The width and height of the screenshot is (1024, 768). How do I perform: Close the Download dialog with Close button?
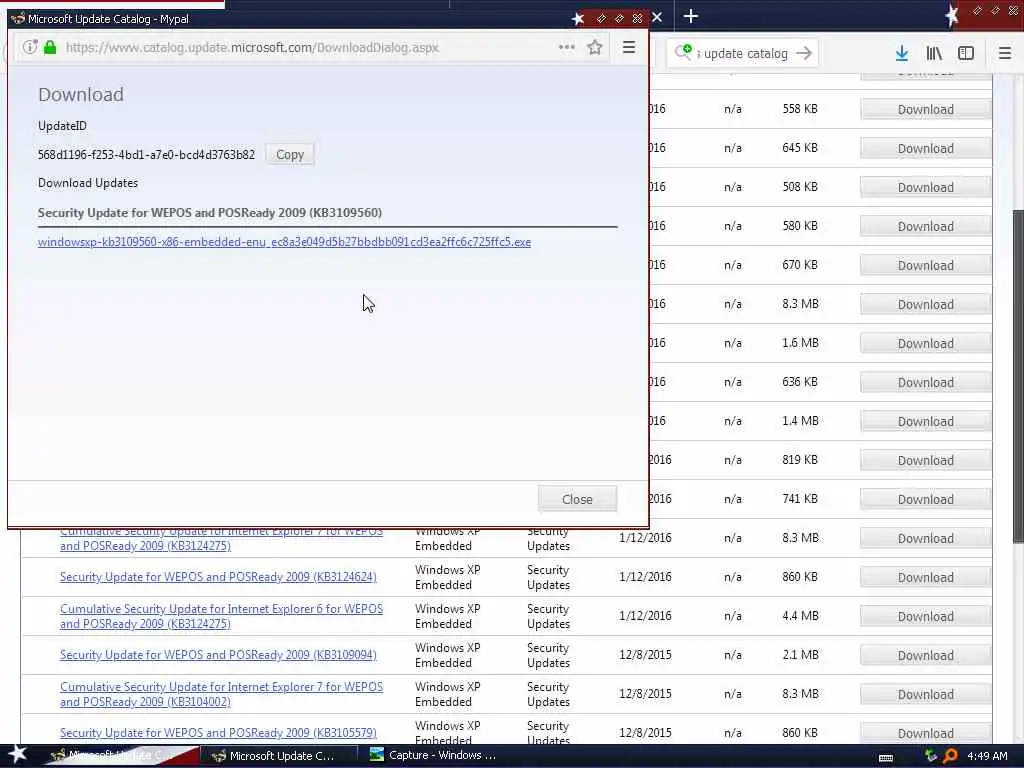pyautogui.click(x=577, y=499)
